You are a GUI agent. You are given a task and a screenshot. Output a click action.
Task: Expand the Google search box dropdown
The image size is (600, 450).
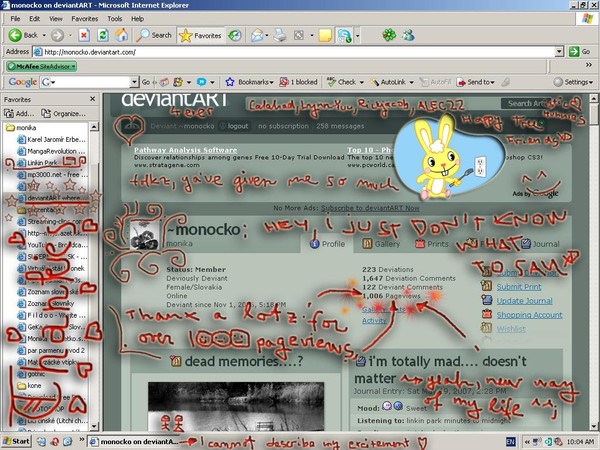[x=134, y=82]
